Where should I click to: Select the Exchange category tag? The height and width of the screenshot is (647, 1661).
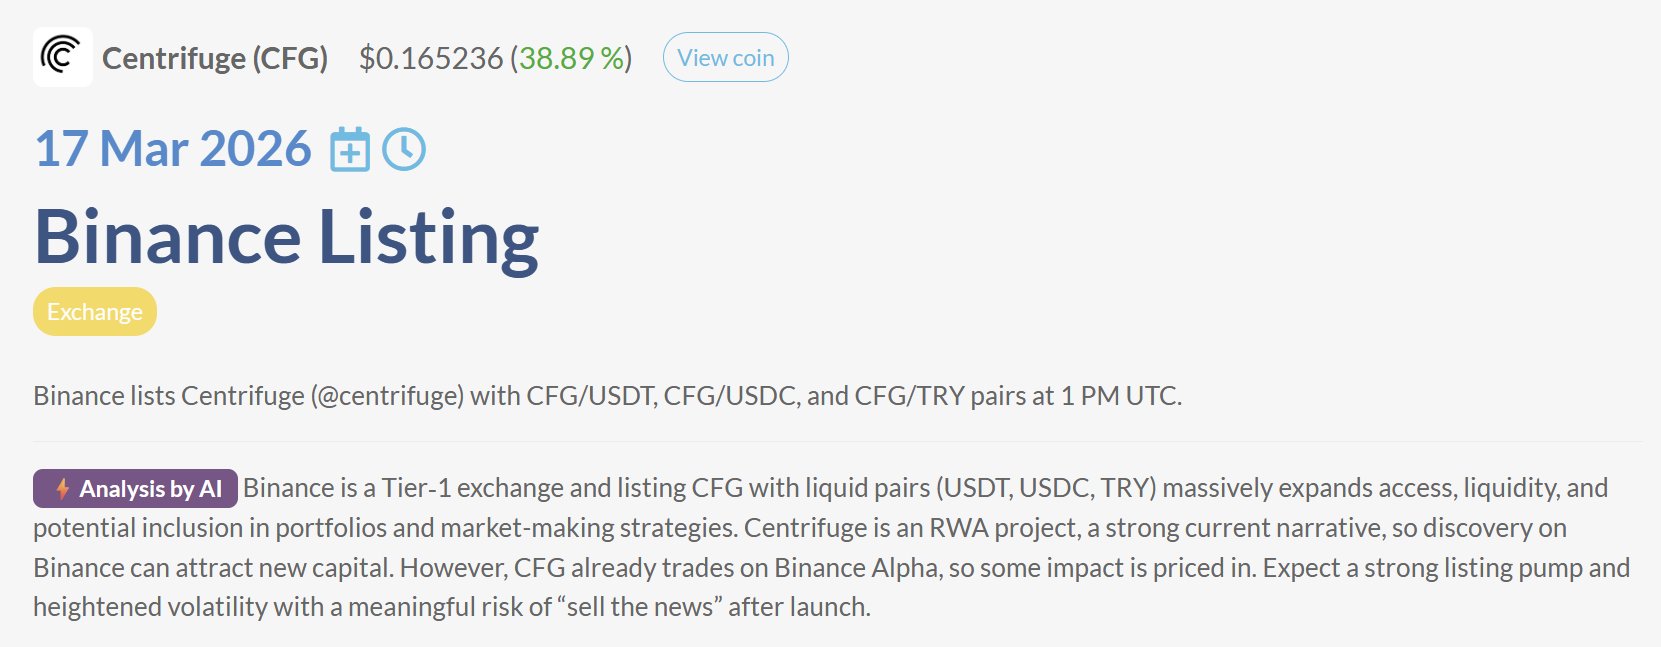95,312
